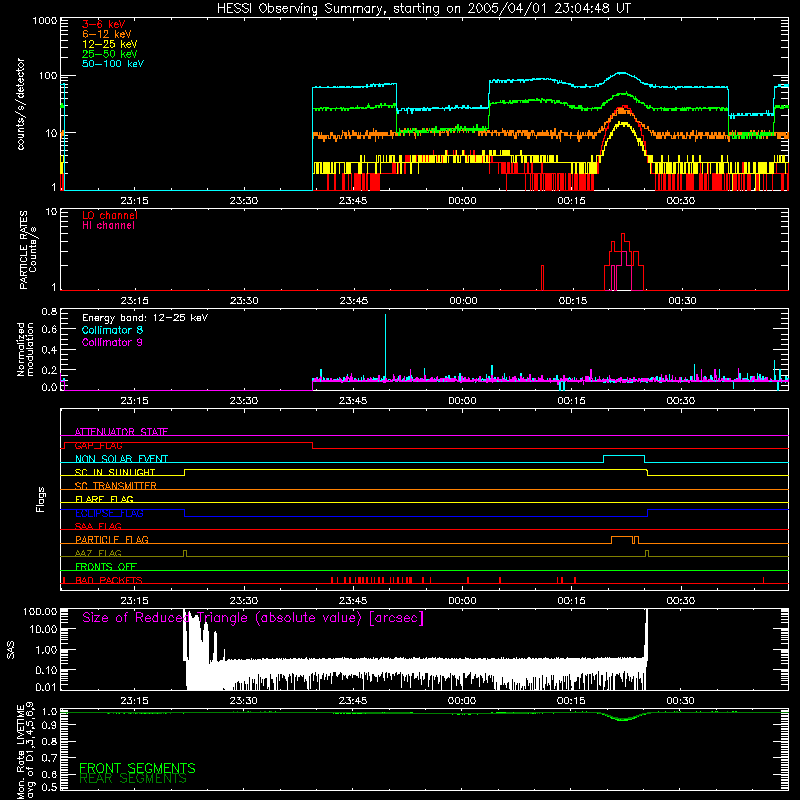Click the GAP_FLAG label
800x800 pixels.
[98, 445]
